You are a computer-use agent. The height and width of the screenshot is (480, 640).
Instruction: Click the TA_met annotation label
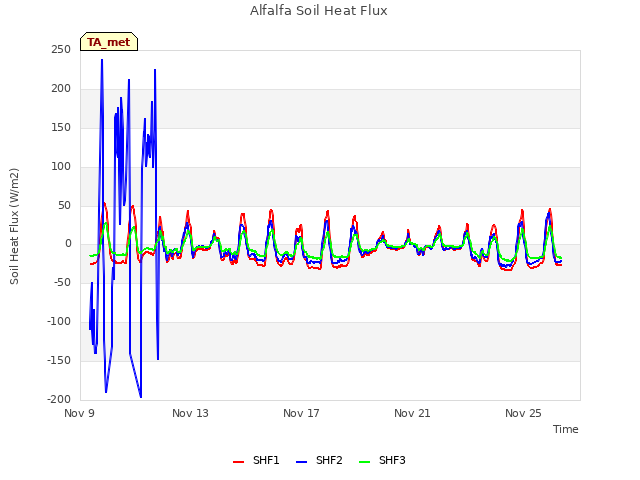click(109, 42)
